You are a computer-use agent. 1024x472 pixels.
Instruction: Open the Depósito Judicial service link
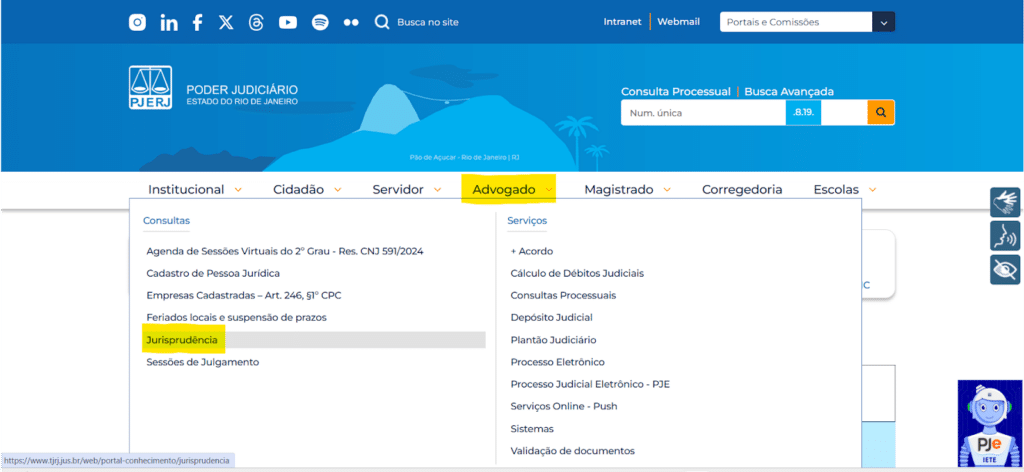(551, 317)
